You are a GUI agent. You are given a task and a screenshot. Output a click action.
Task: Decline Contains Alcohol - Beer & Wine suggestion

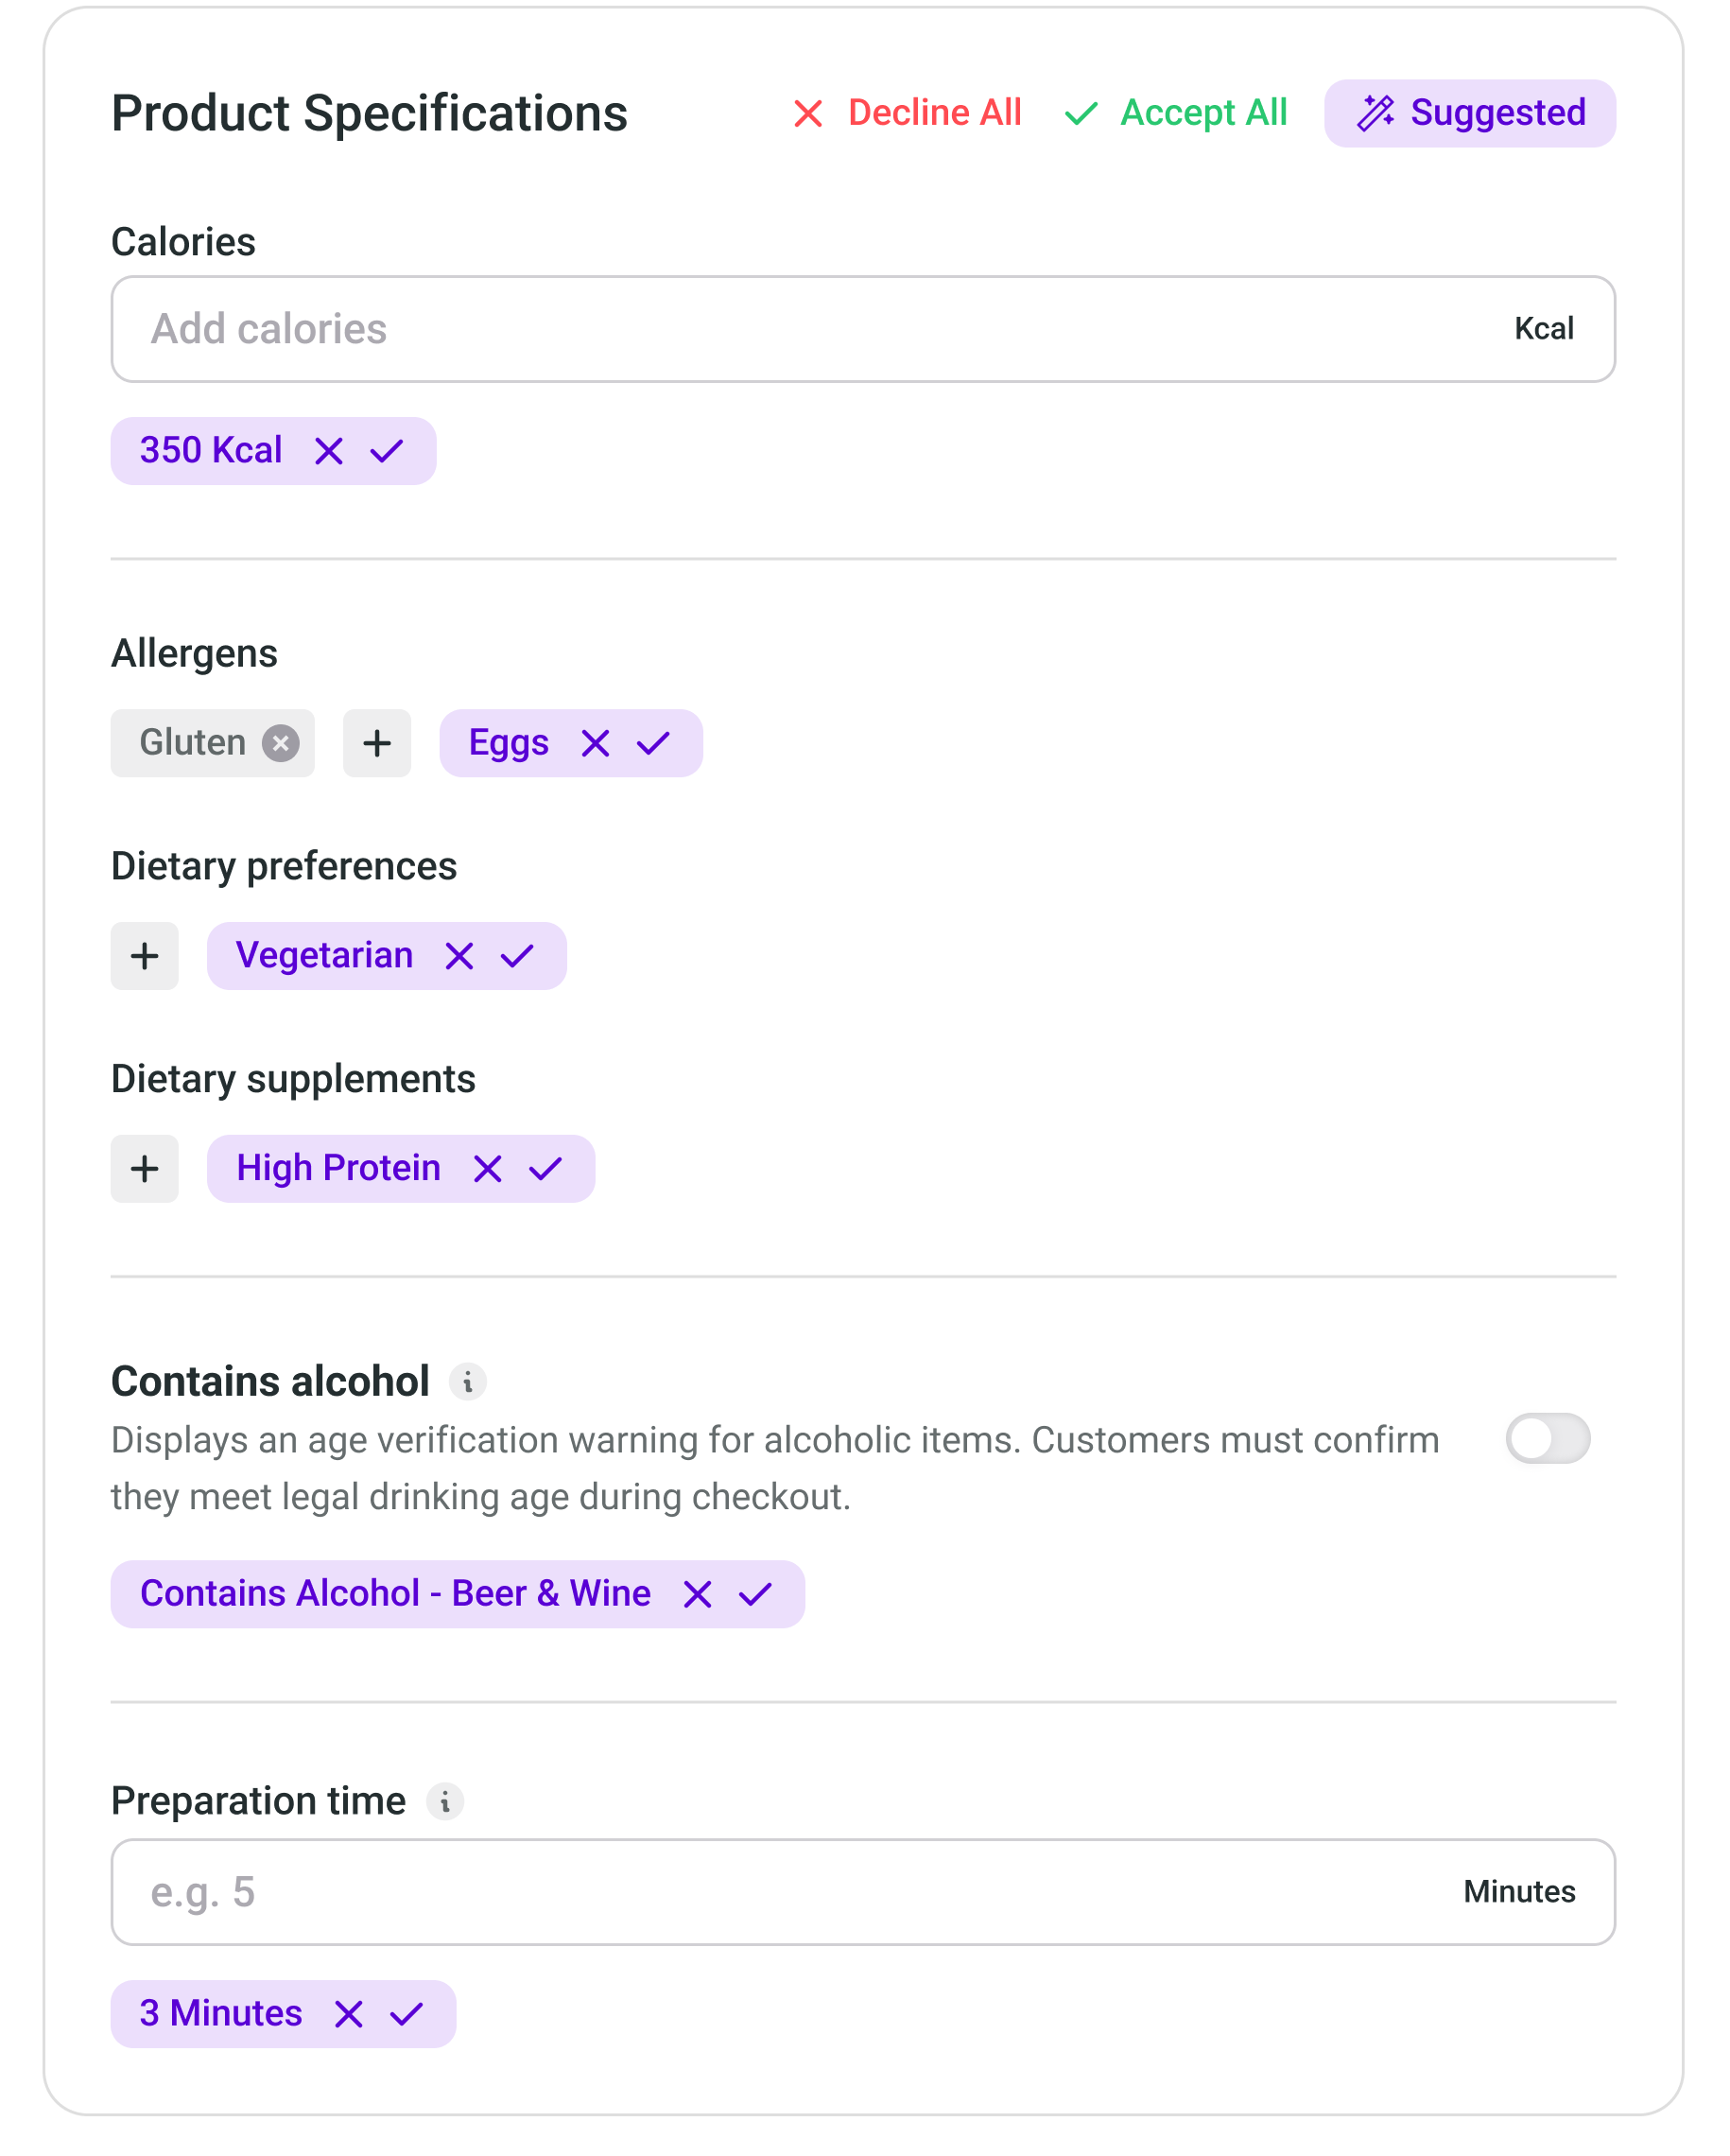[x=697, y=1594]
